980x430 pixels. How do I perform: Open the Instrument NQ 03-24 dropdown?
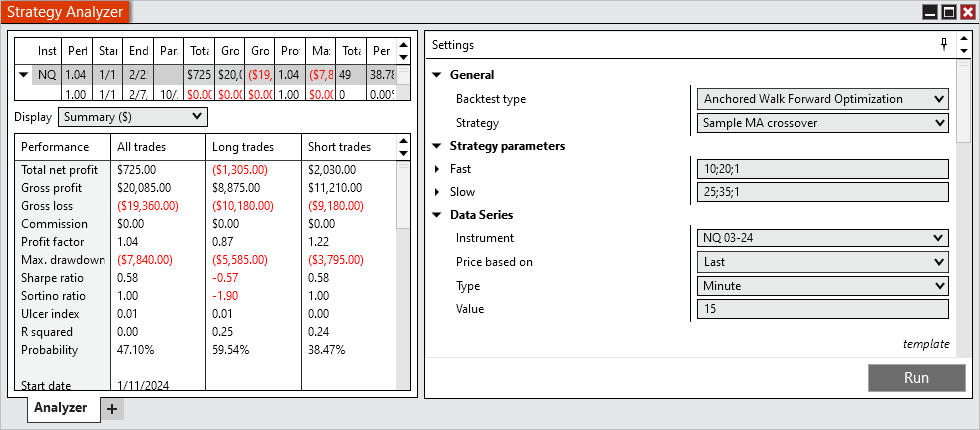tap(822, 238)
